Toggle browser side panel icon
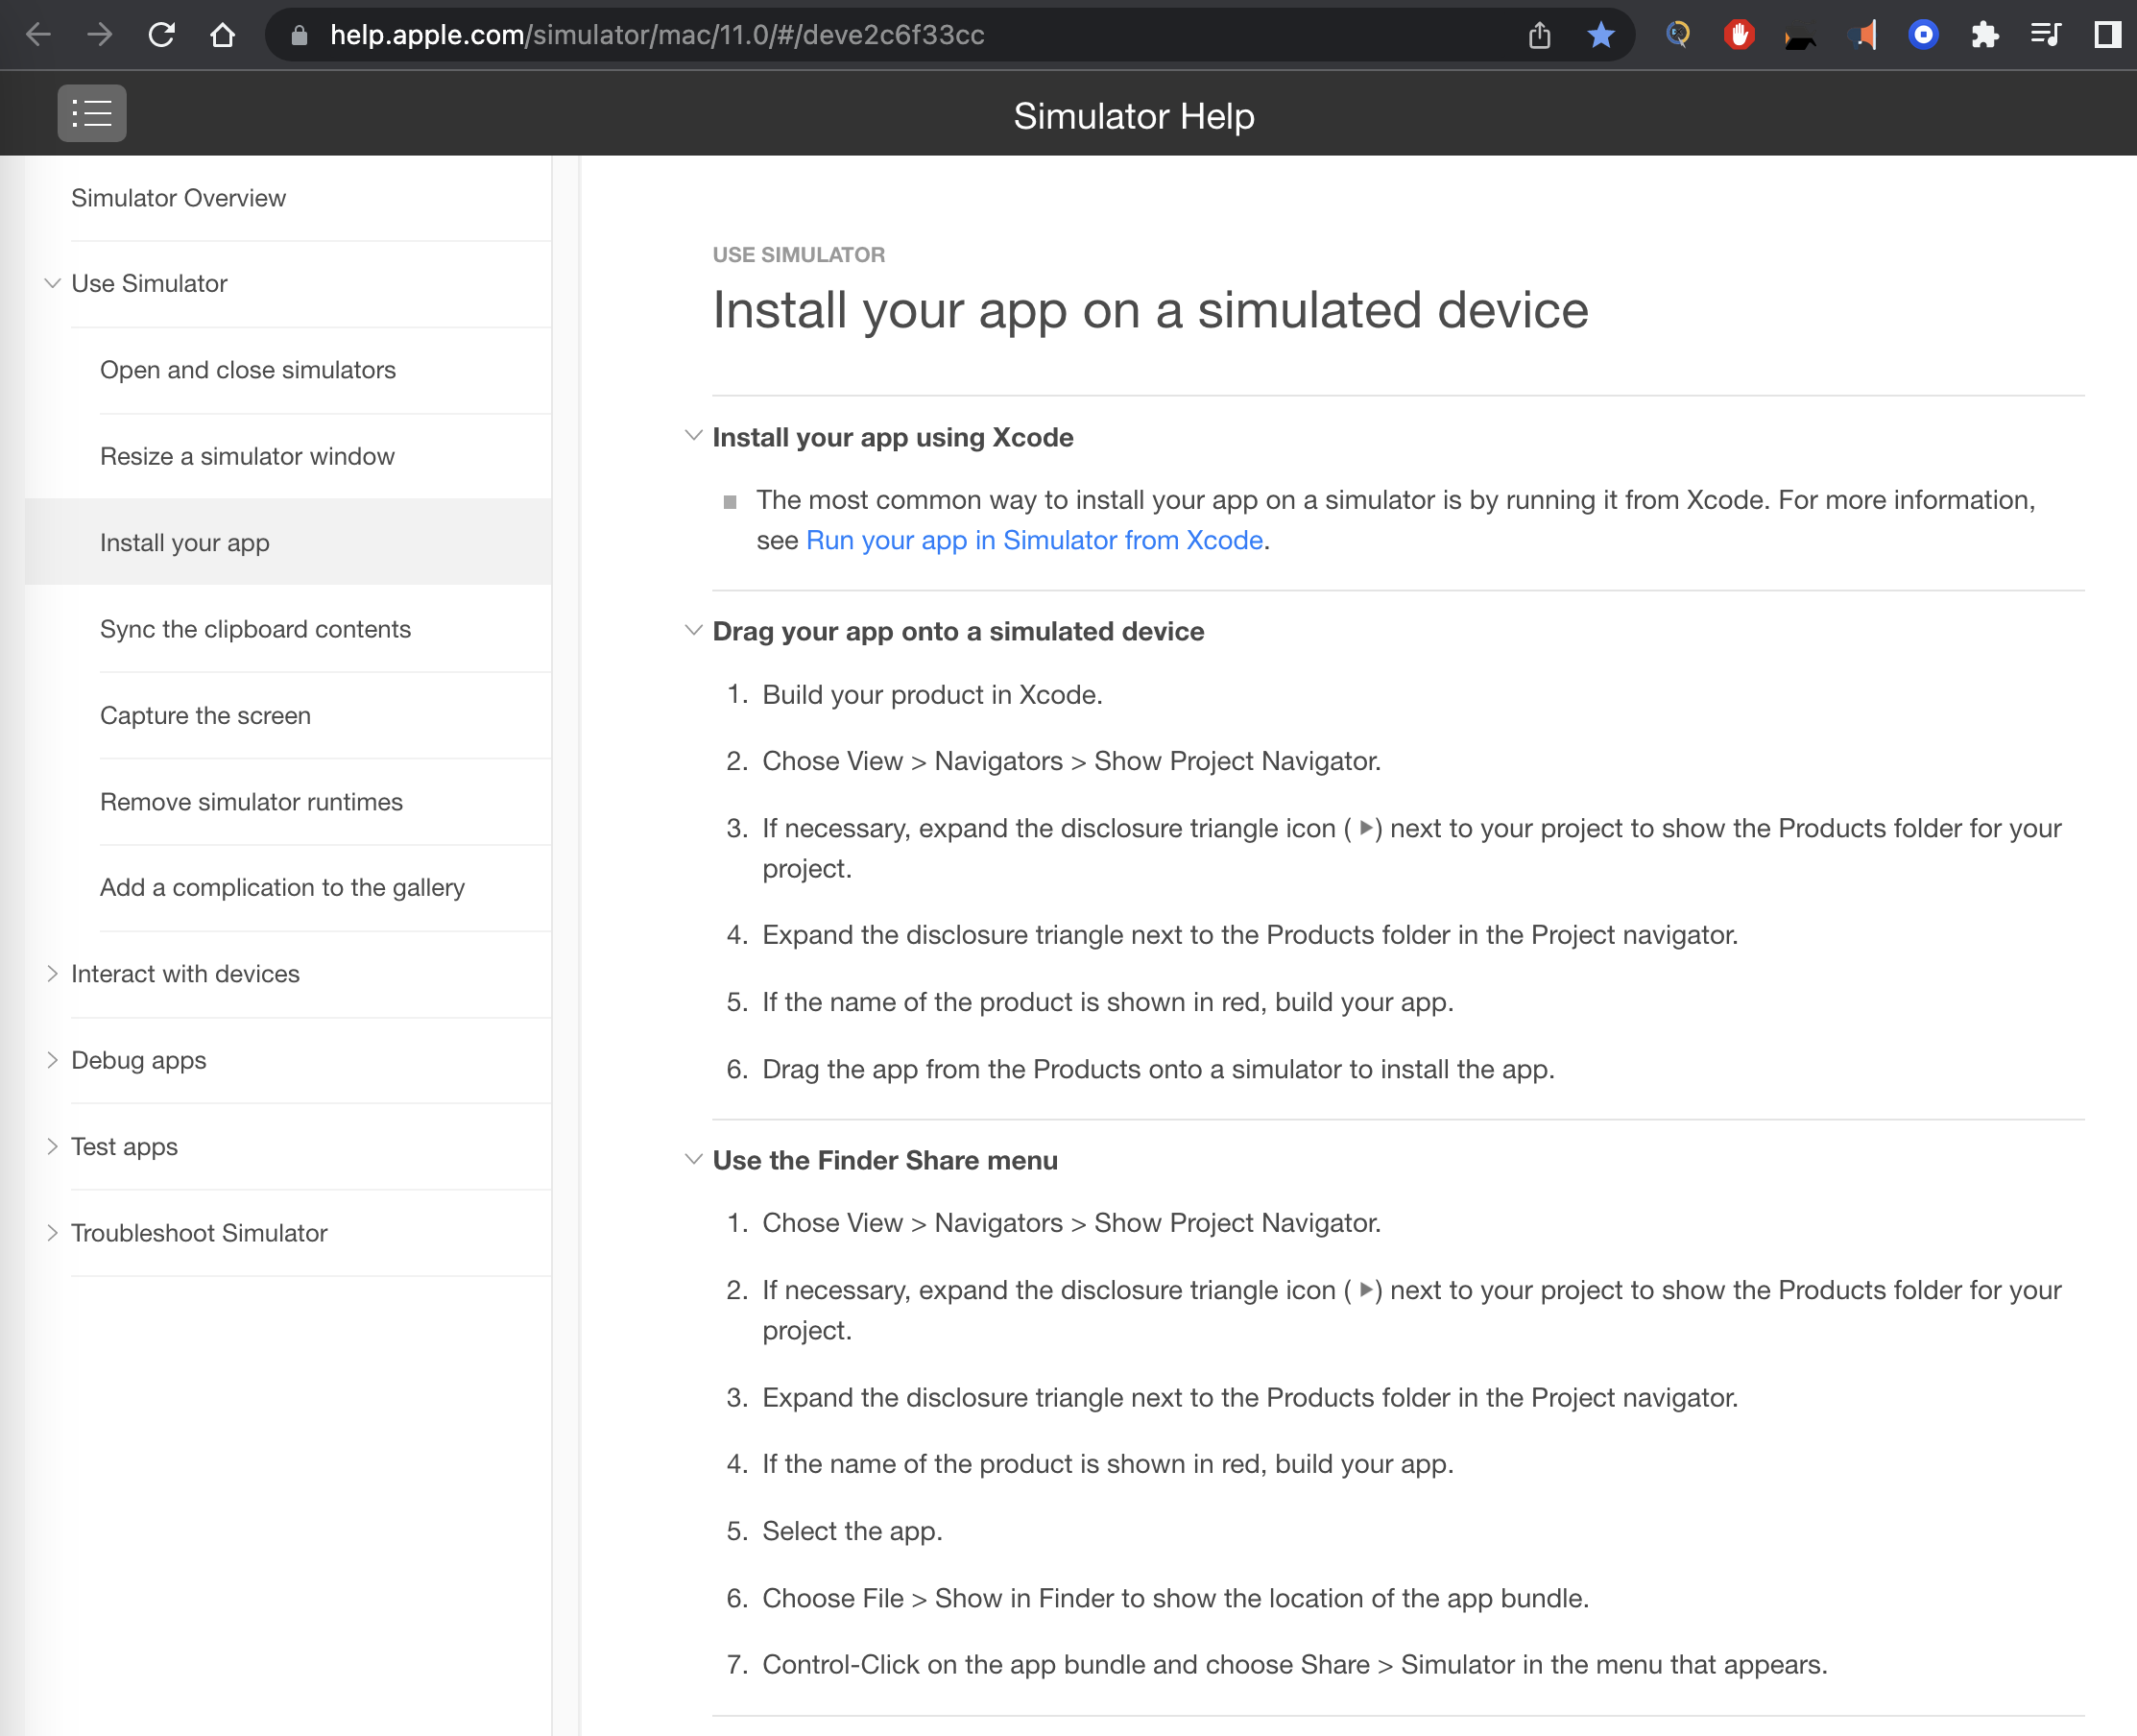 tap(2106, 35)
